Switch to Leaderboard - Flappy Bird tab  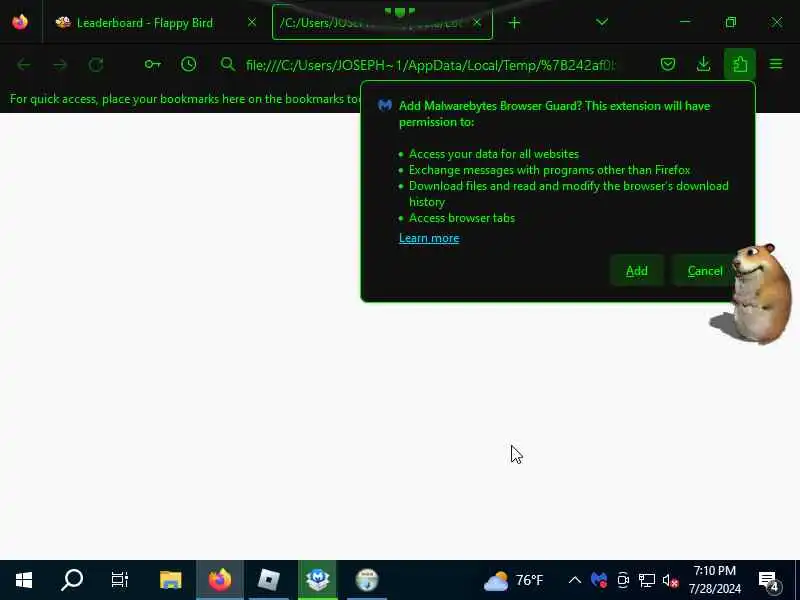144,22
